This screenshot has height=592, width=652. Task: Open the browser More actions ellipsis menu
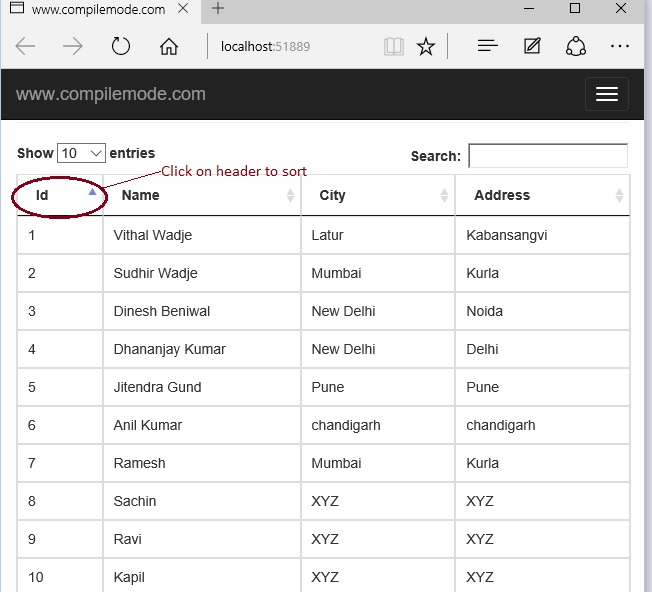[620, 46]
